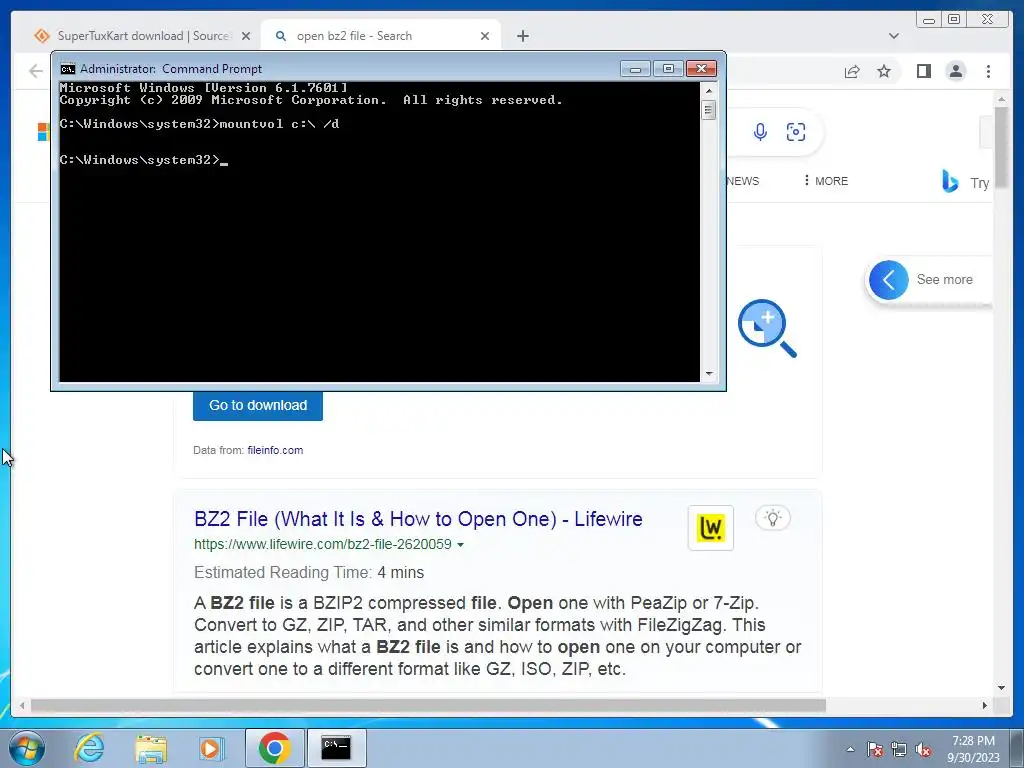Screen dimensions: 1024x768
Task: Click the page scroll right arrow
Action: point(985,705)
